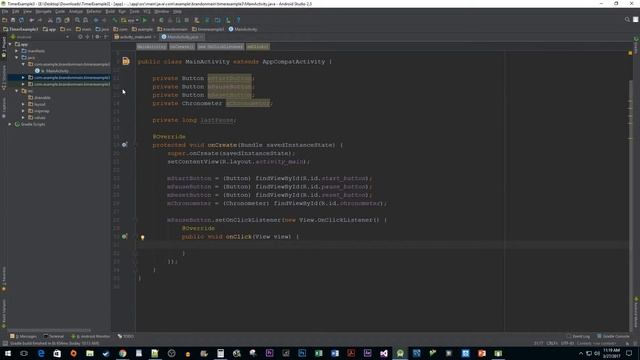640x360 pixels.
Task: Select MainActivity in the project tree
Action: point(57,71)
